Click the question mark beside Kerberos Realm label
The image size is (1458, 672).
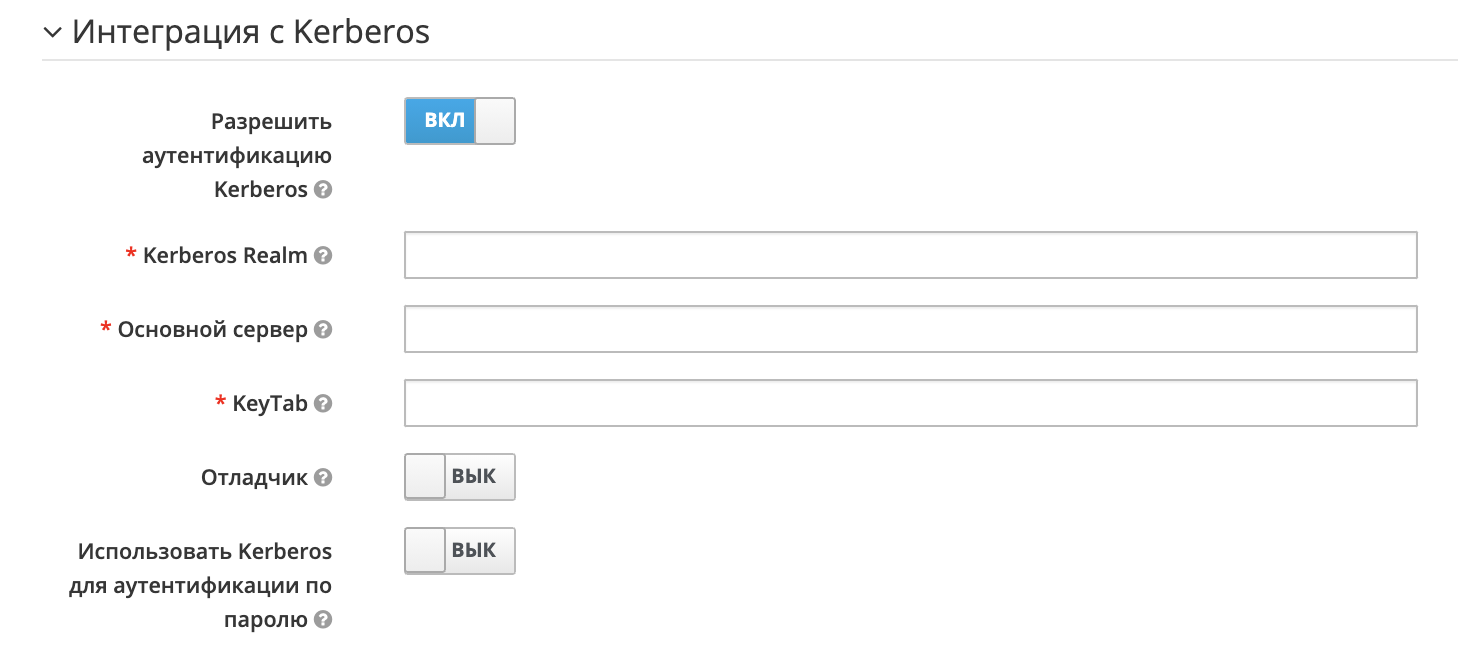322,256
